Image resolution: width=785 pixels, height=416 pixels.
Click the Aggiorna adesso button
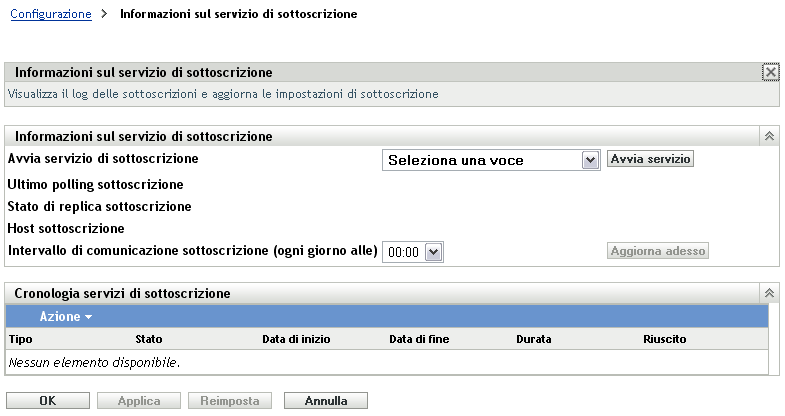658,250
